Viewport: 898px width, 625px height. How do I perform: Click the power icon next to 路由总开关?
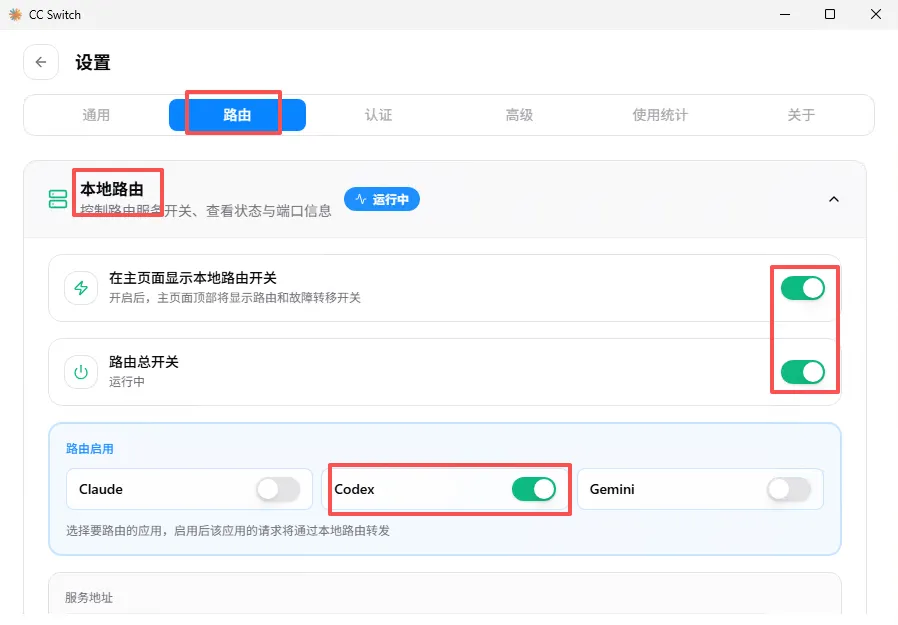(x=81, y=372)
